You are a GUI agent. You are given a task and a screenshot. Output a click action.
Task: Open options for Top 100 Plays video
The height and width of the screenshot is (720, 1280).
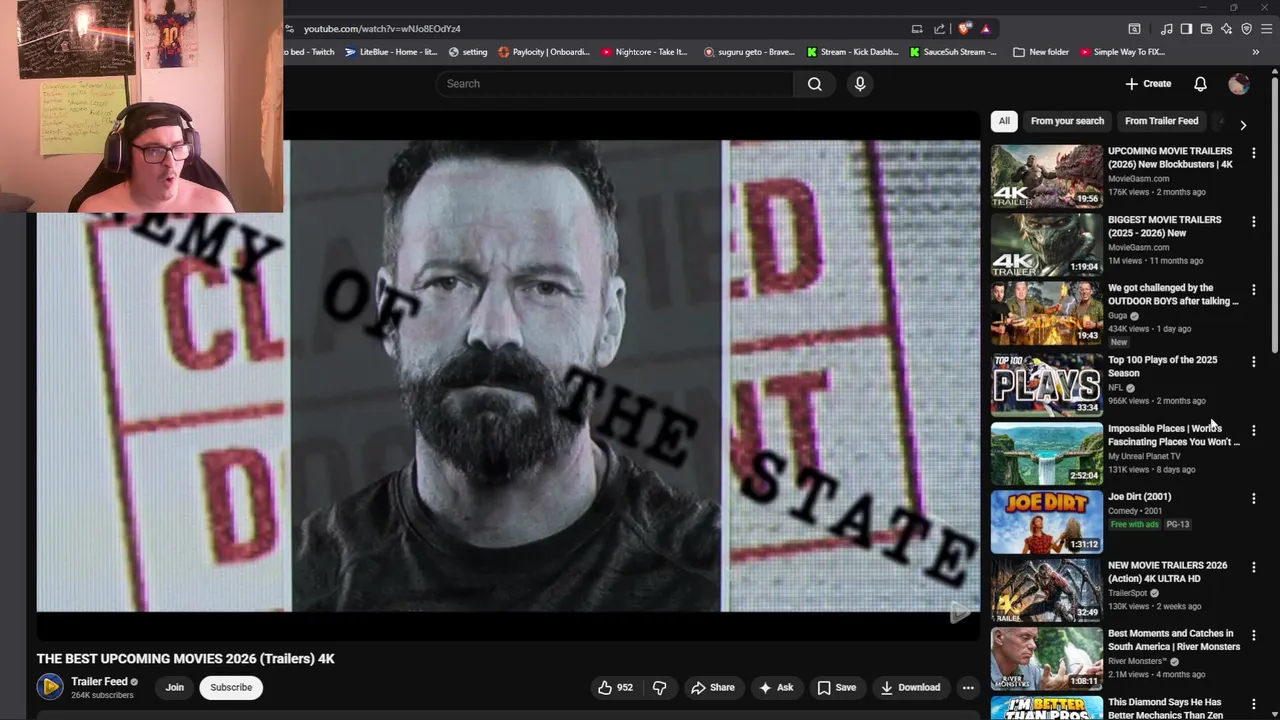[x=1254, y=362]
